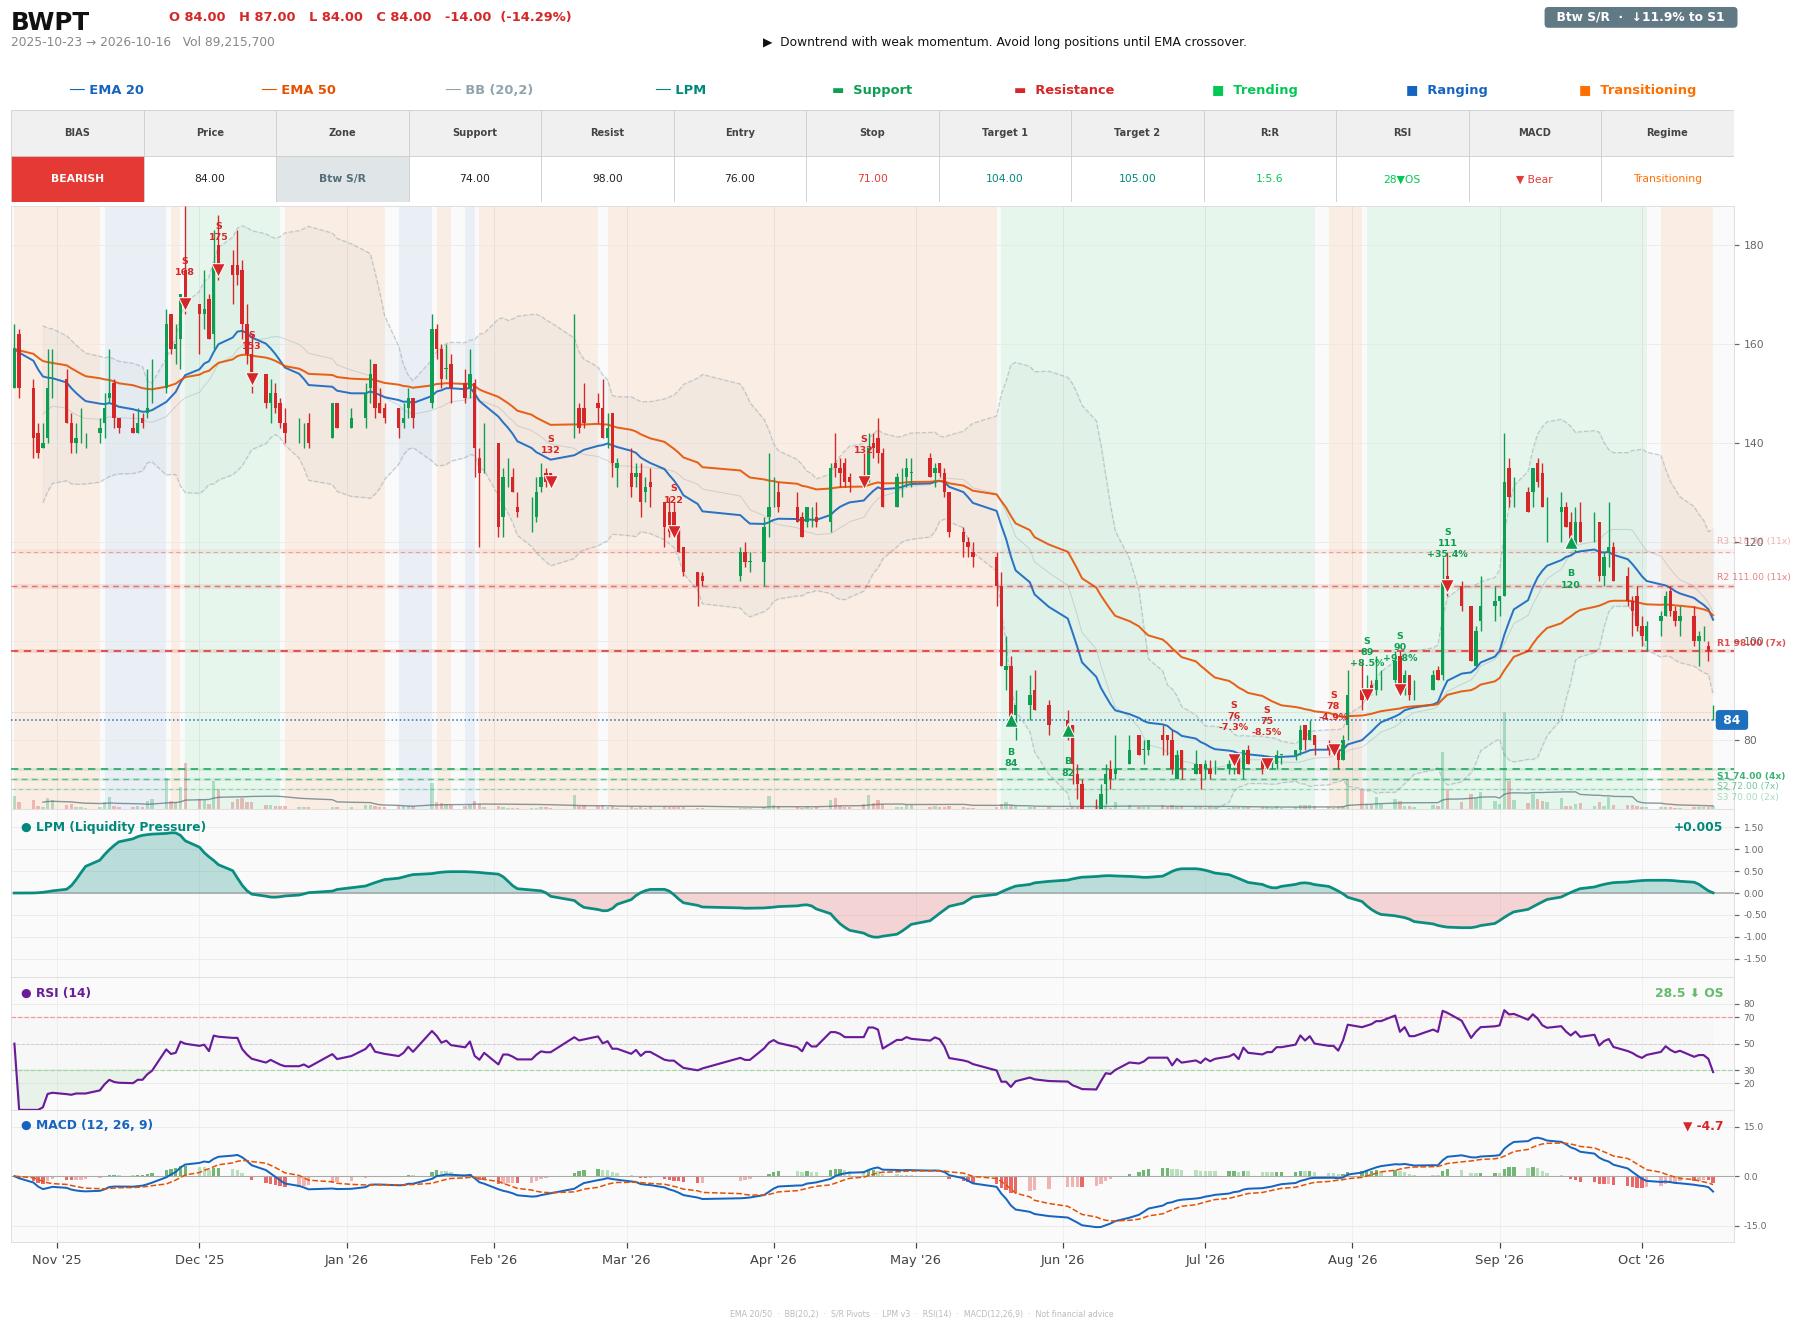Click the R2 111.00 (11x) resistance label
The width and height of the screenshot is (1801, 1330).
pyautogui.click(x=1754, y=577)
